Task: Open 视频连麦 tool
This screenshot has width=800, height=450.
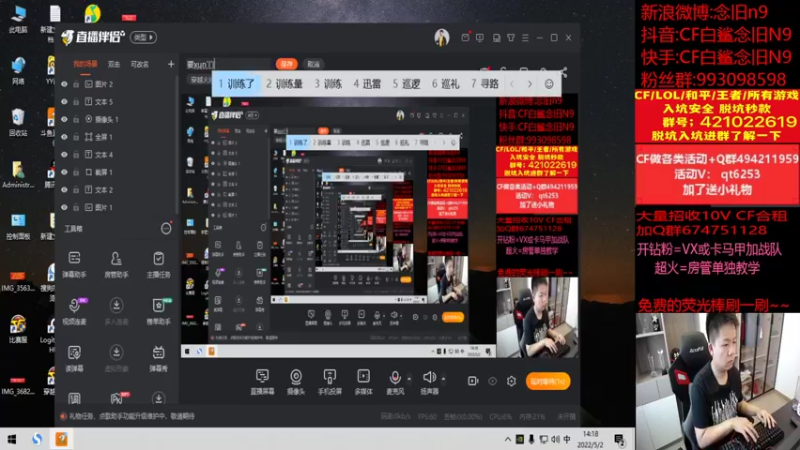Action: 74,311
